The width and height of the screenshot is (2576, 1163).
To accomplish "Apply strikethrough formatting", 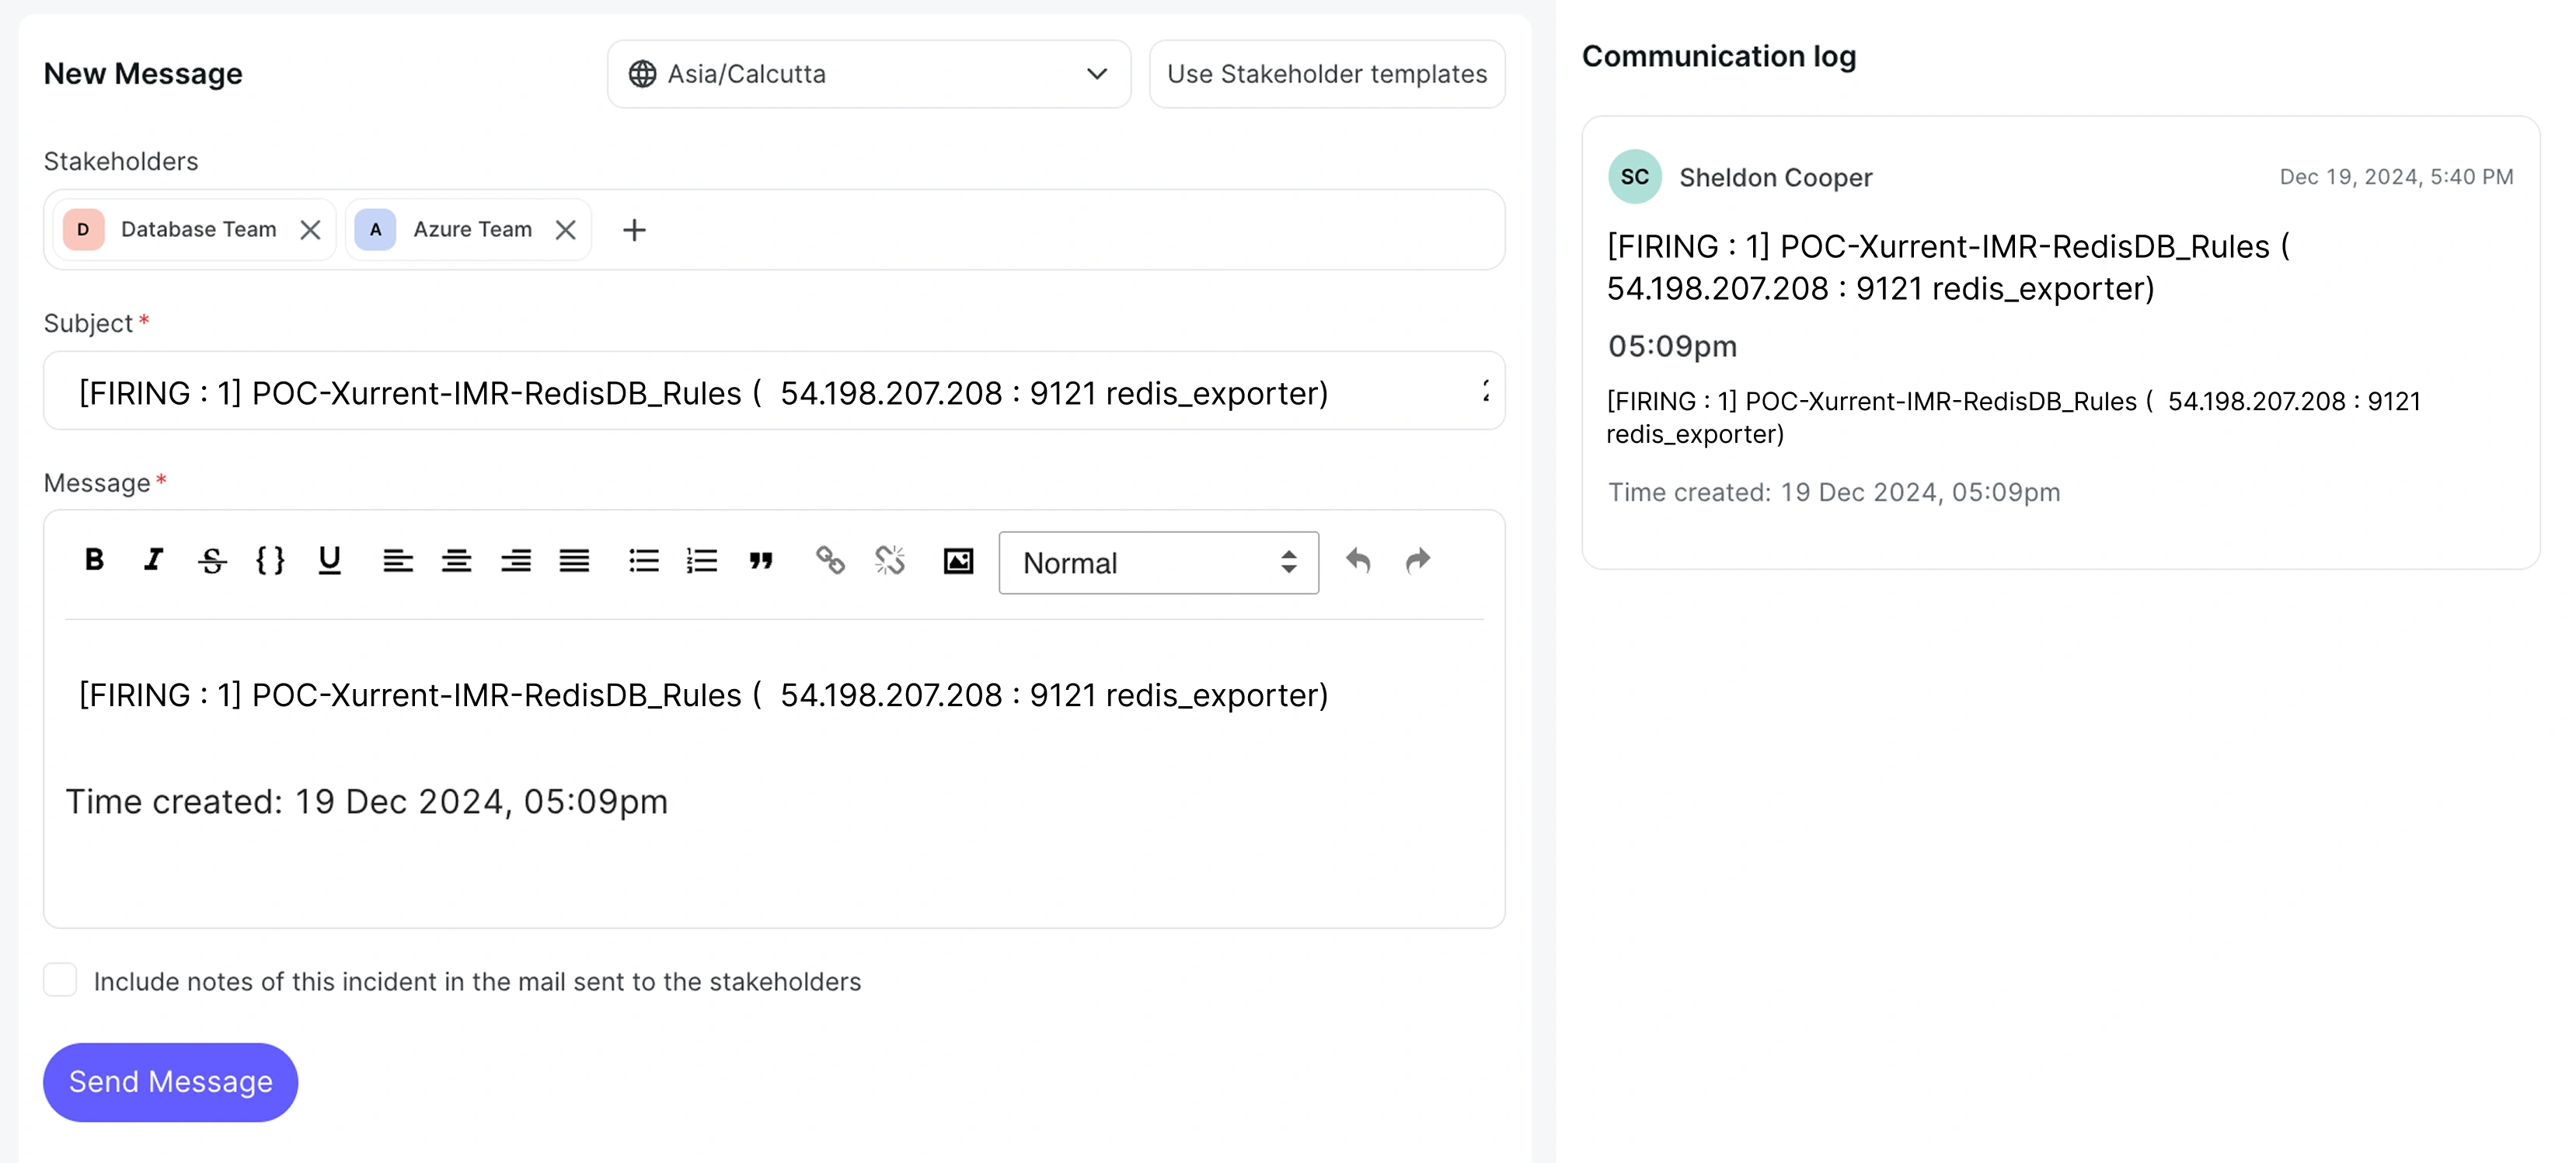I will click(x=212, y=561).
